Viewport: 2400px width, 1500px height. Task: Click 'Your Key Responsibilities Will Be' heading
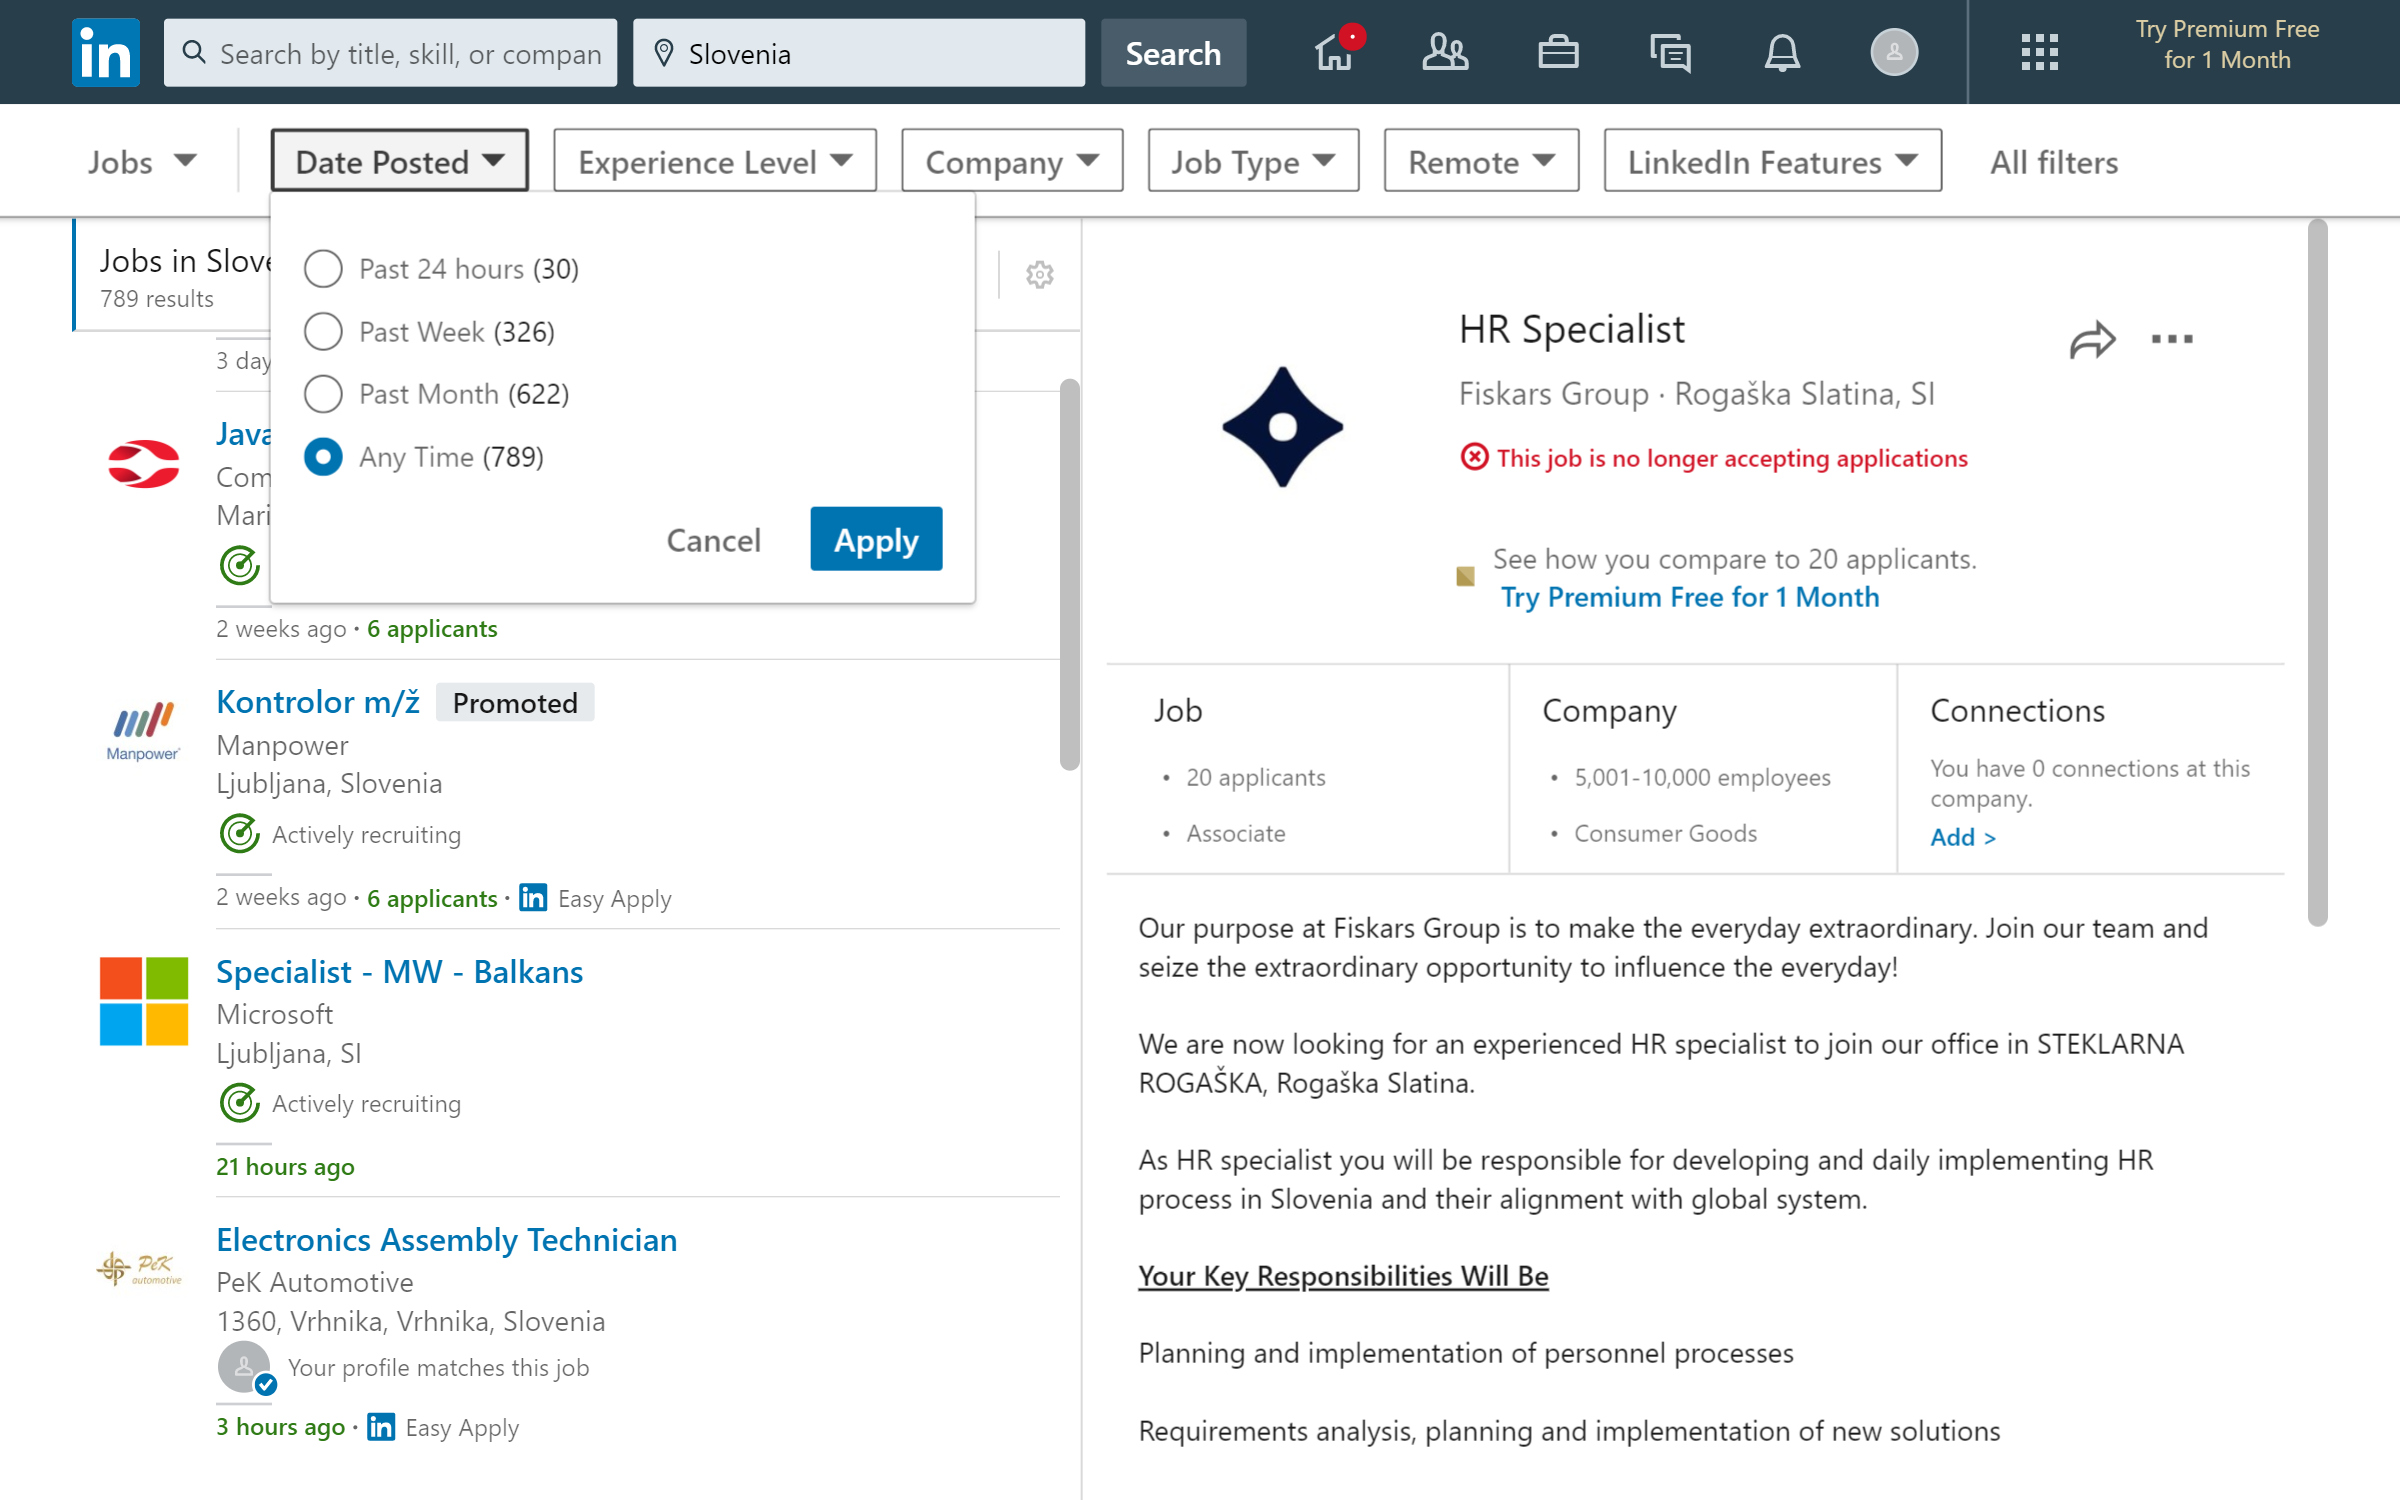tap(1343, 1276)
